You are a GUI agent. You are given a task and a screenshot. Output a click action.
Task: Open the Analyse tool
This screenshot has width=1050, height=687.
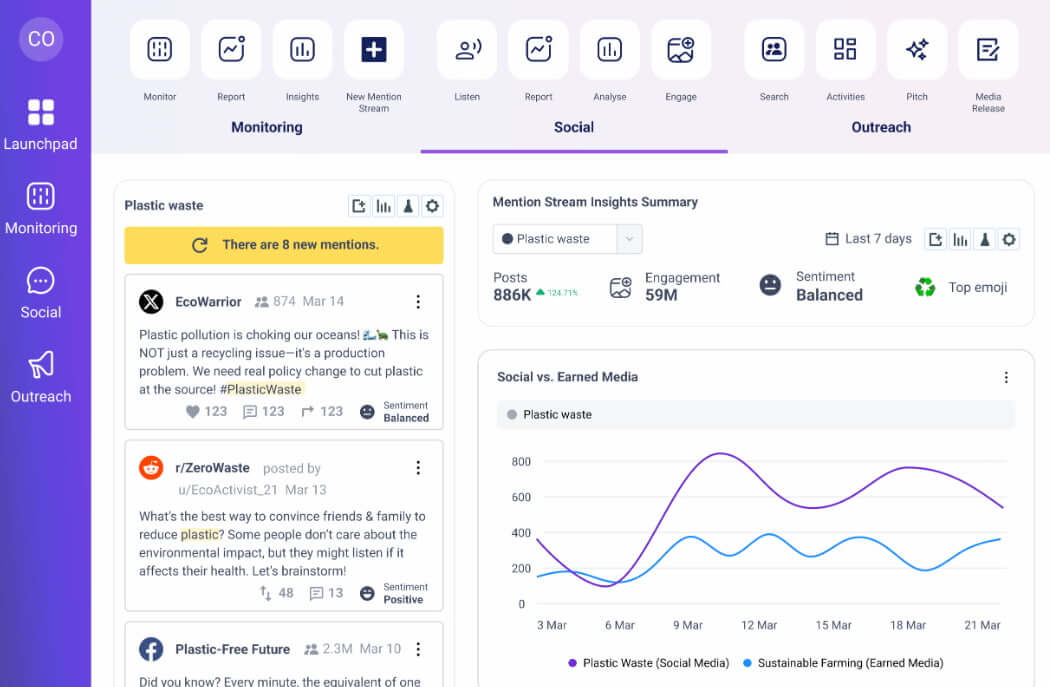(609, 48)
